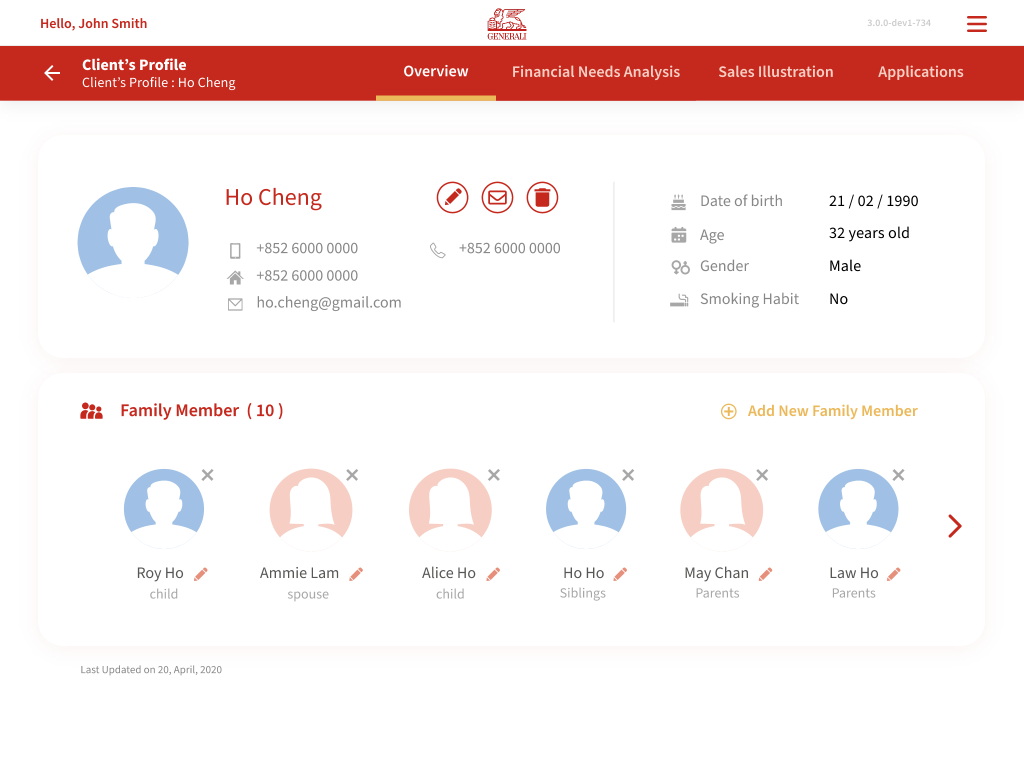Click the Gender symbol icon
1024x768 pixels.
pos(680,267)
